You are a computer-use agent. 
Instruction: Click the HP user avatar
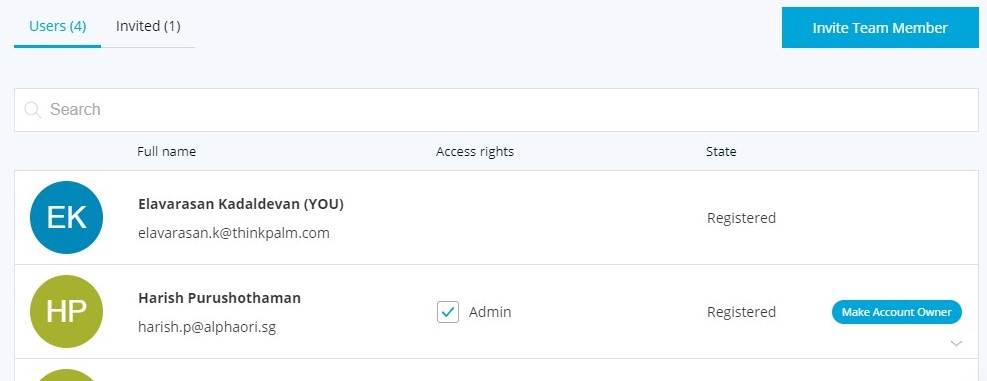(66, 311)
